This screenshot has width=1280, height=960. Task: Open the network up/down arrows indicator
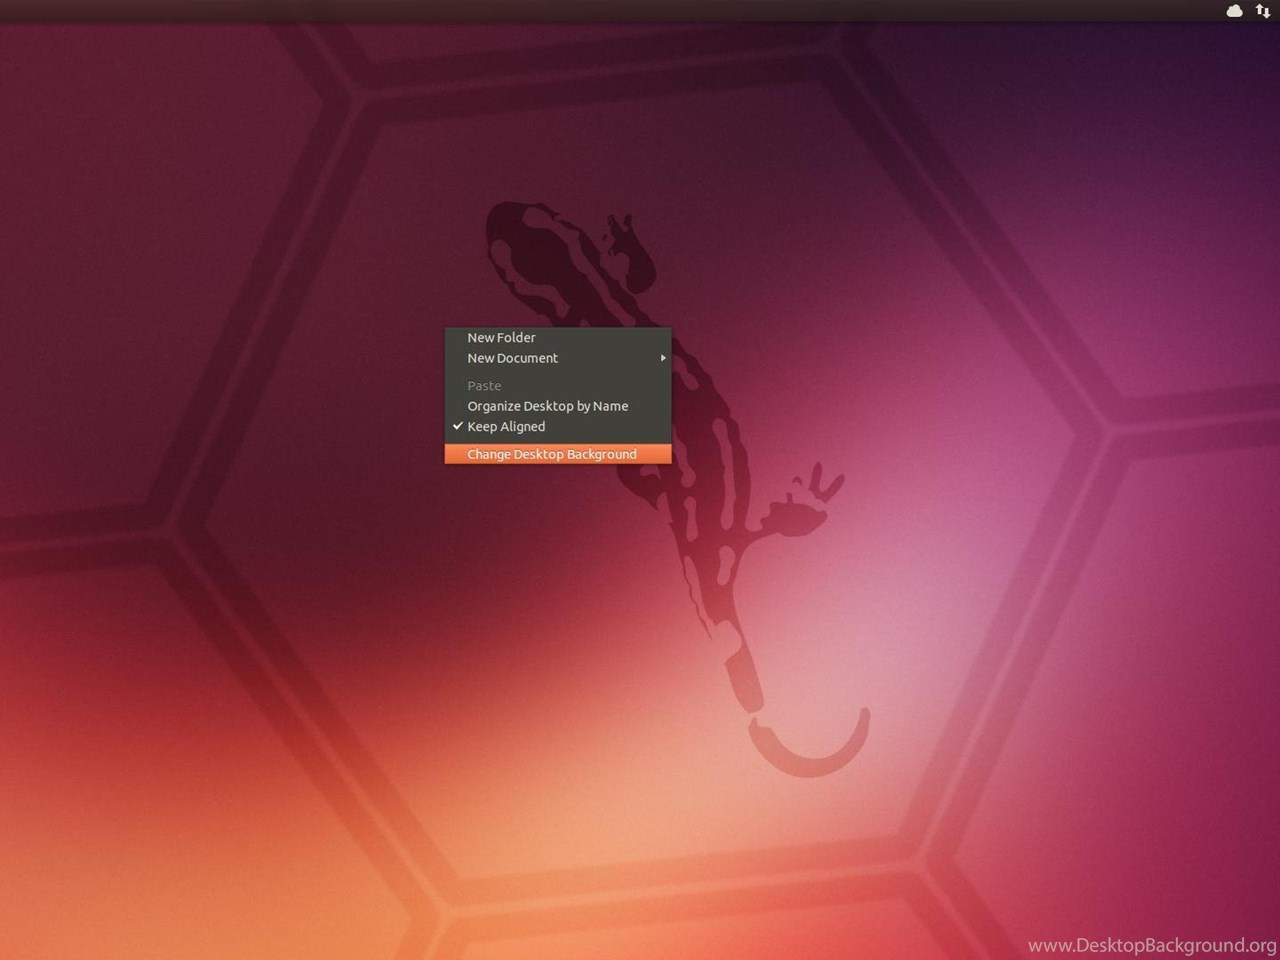pyautogui.click(x=1263, y=11)
